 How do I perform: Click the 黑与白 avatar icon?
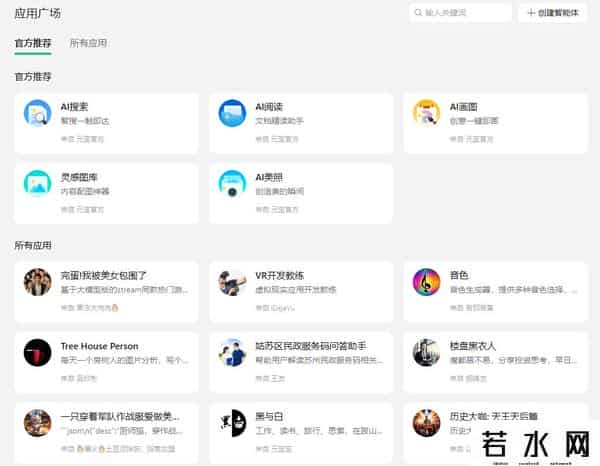[x=232, y=423]
